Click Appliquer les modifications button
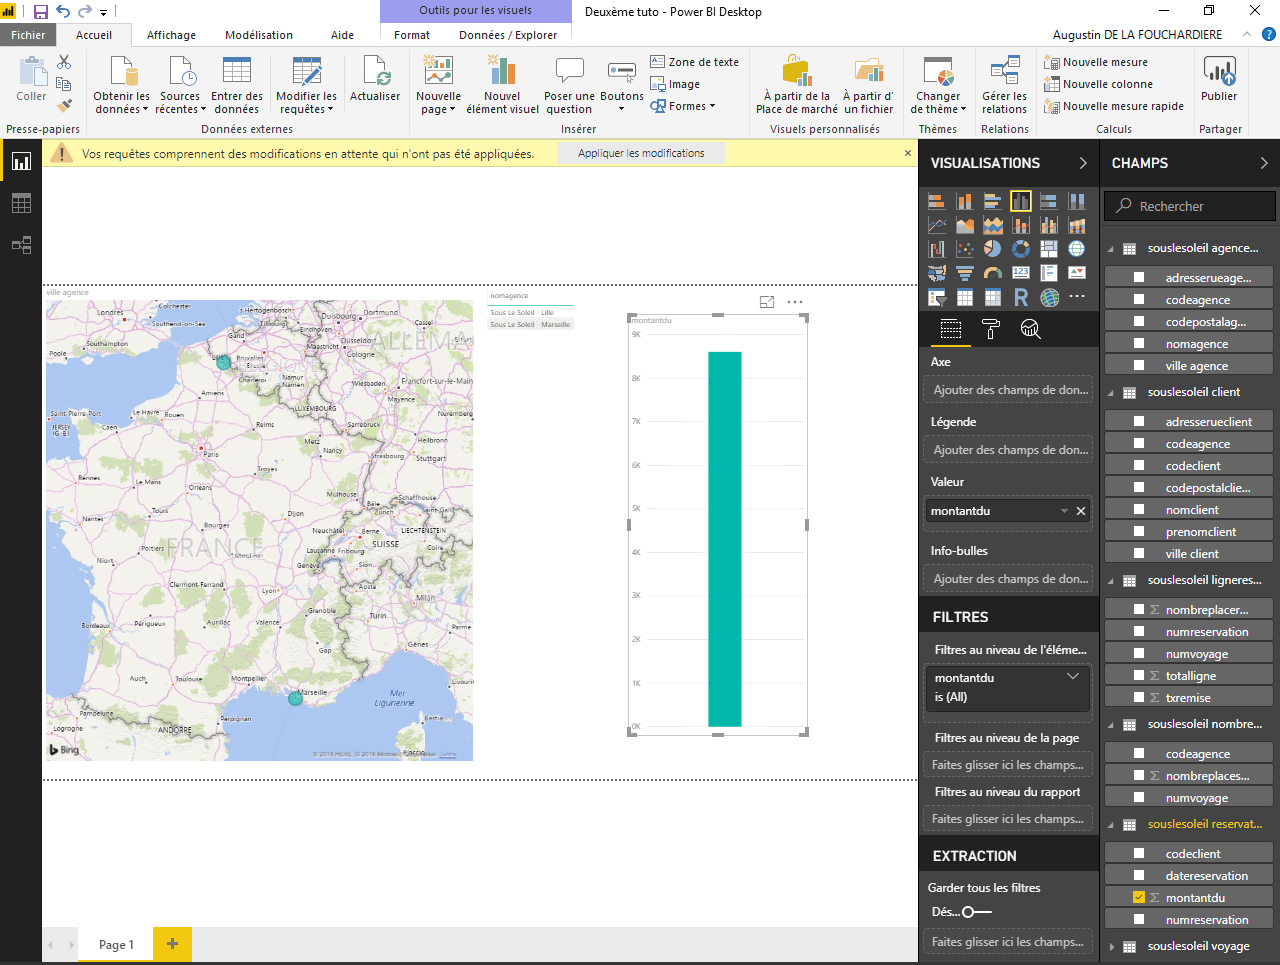The height and width of the screenshot is (965, 1280). pyautogui.click(x=641, y=153)
